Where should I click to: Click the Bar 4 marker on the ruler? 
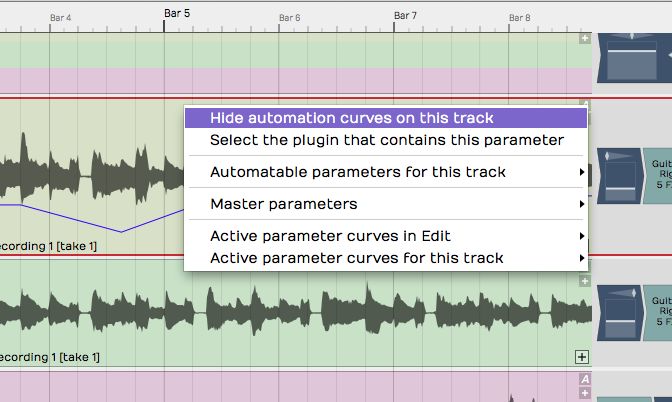pos(61,18)
